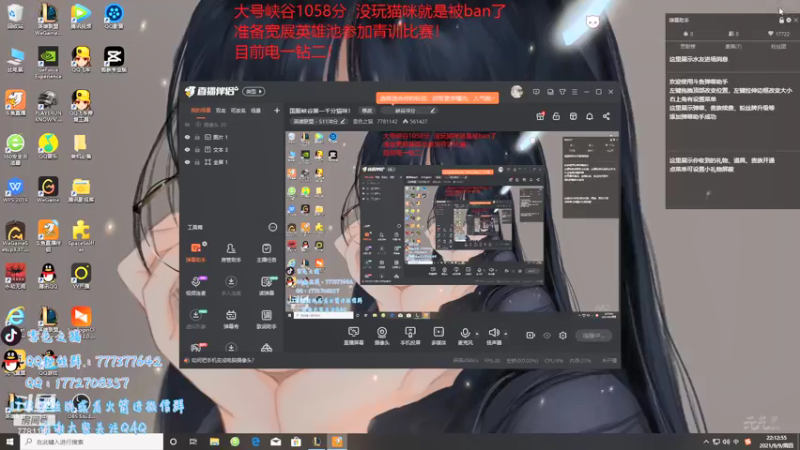
Task: Click the tag input field with pencil
Action: tap(409, 111)
